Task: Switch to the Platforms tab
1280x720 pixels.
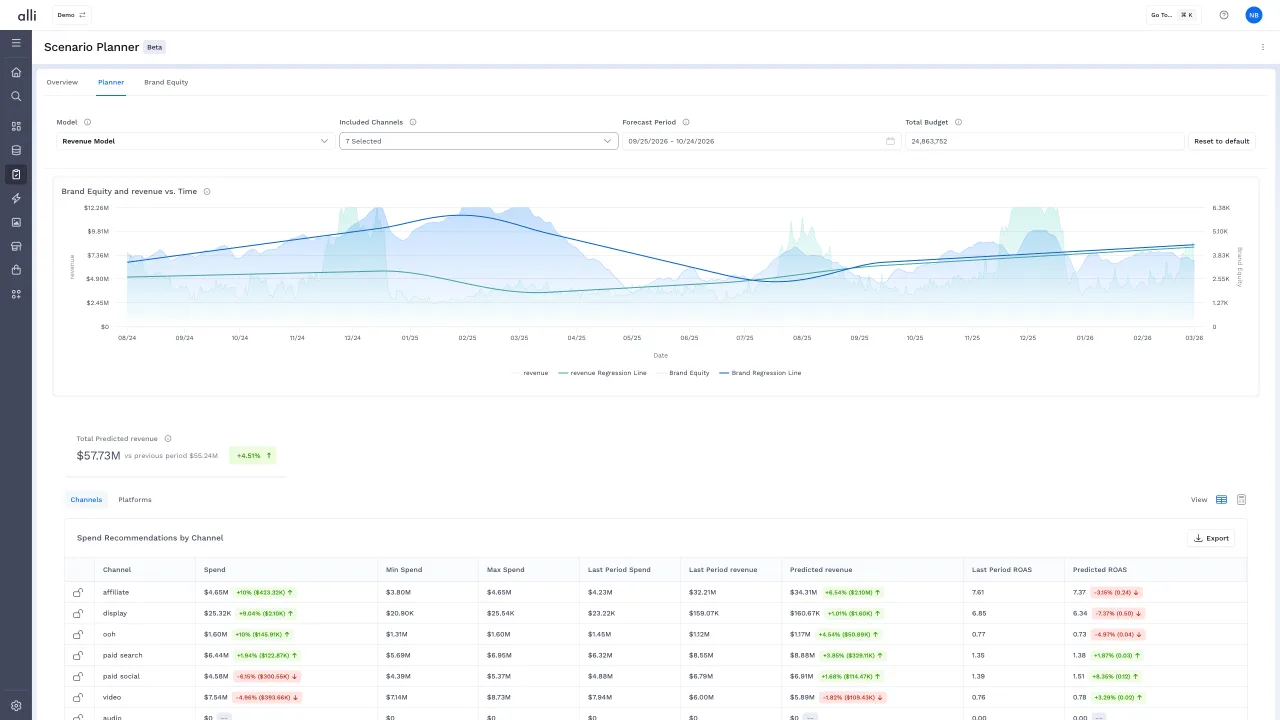Action: [x=135, y=499]
